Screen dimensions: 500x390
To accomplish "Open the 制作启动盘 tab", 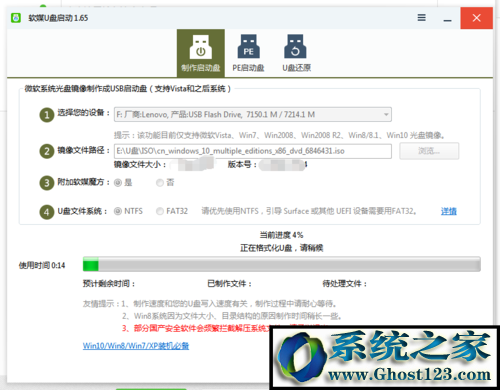I will [201, 53].
